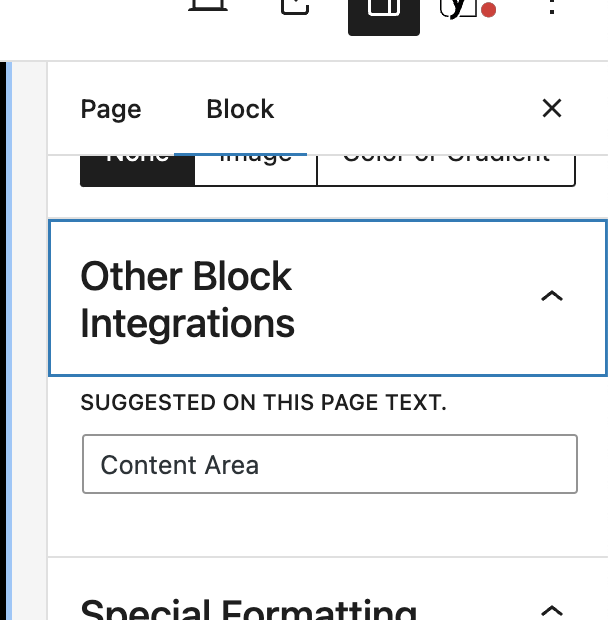Screen dimensions: 608x620
Task: Close the settings sidebar with X
Action: [552, 108]
